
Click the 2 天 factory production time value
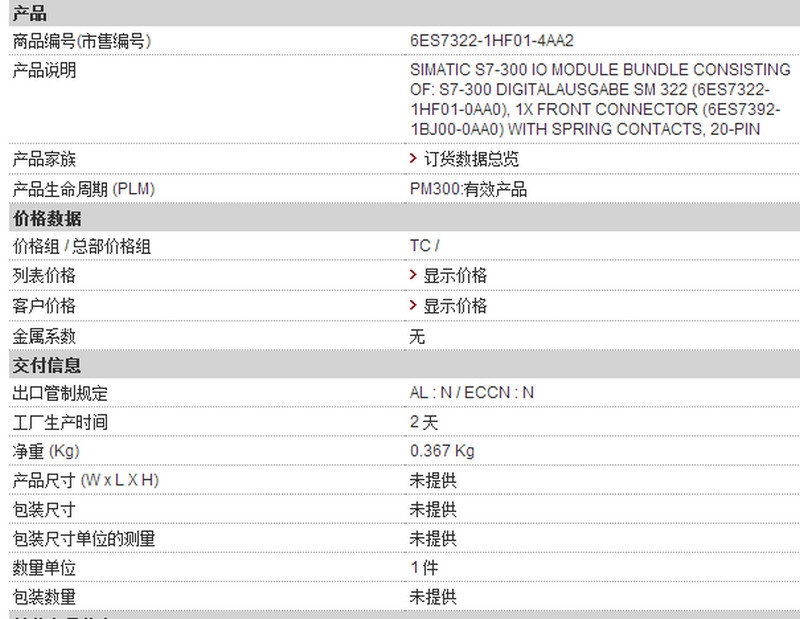(x=423, y=422)
